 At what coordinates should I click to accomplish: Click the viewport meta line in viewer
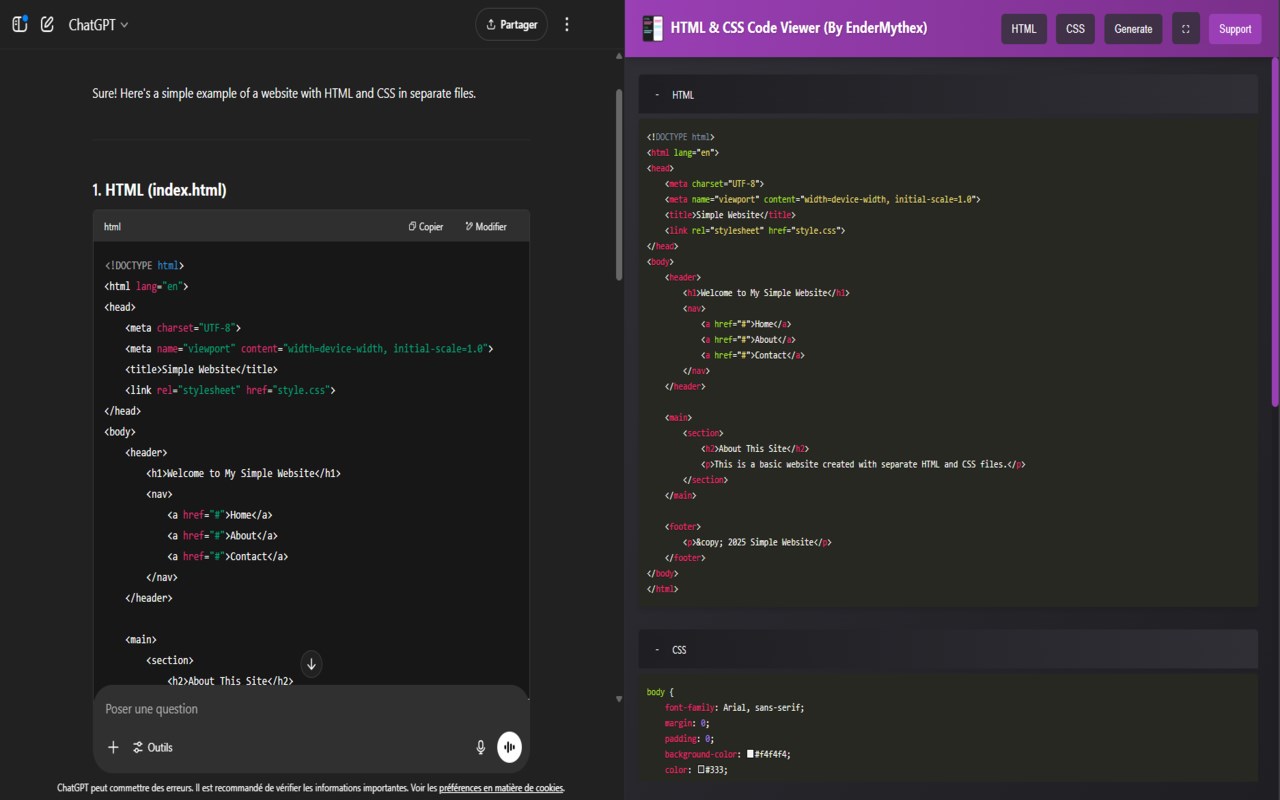tap(823, 199)
